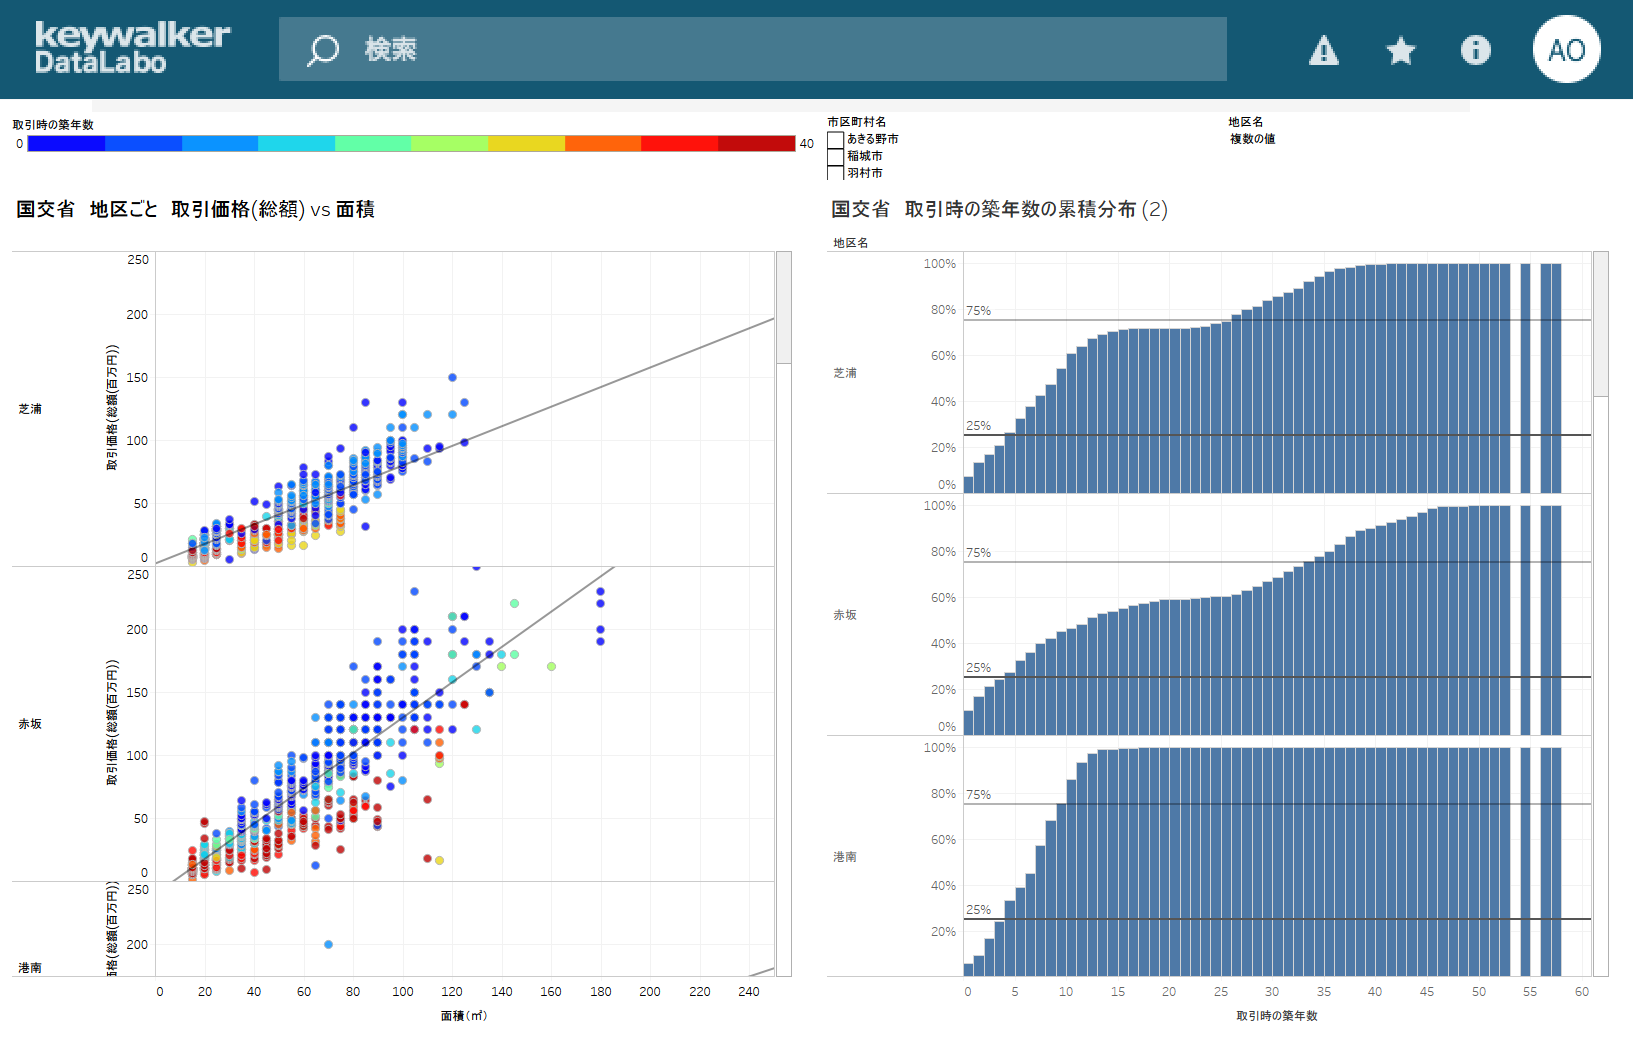Check the 稲城市 checkbox

(836, 156)
